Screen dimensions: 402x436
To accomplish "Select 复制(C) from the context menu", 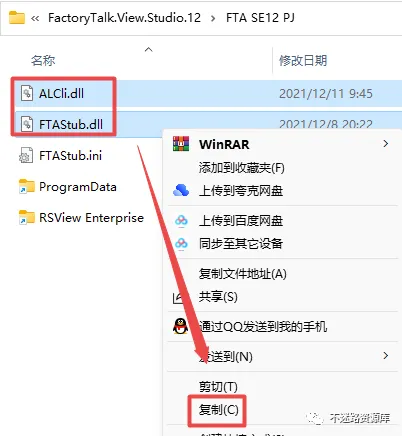I will pos(218,410).
